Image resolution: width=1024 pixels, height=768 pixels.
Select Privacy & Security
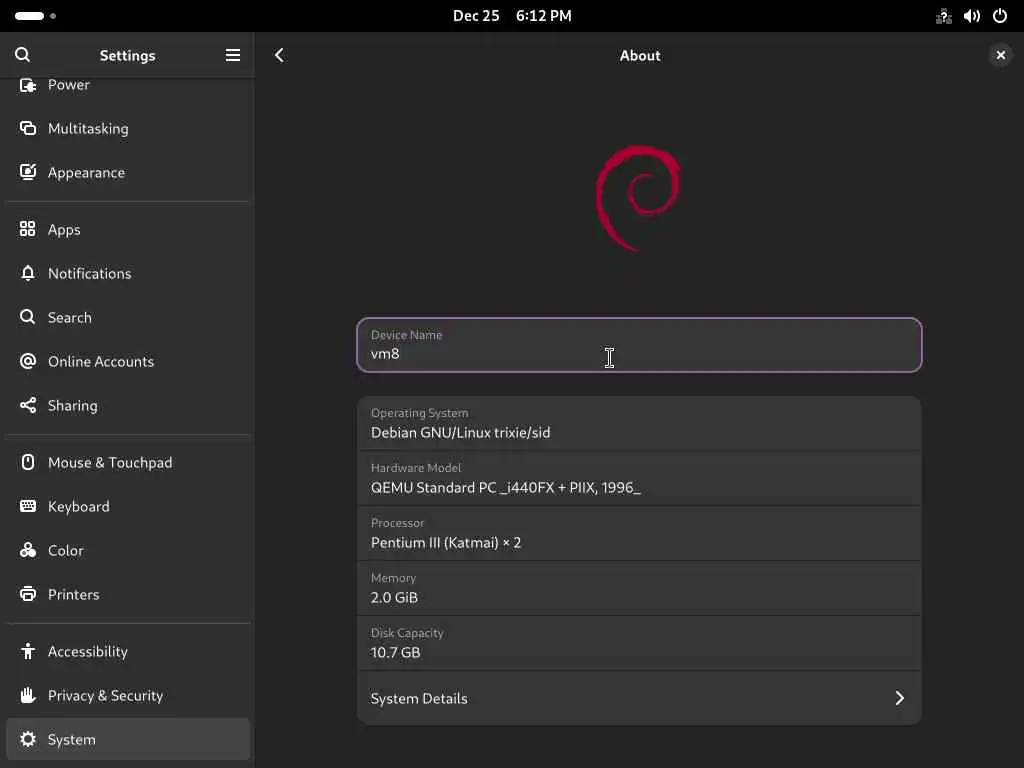click(128, 696)
